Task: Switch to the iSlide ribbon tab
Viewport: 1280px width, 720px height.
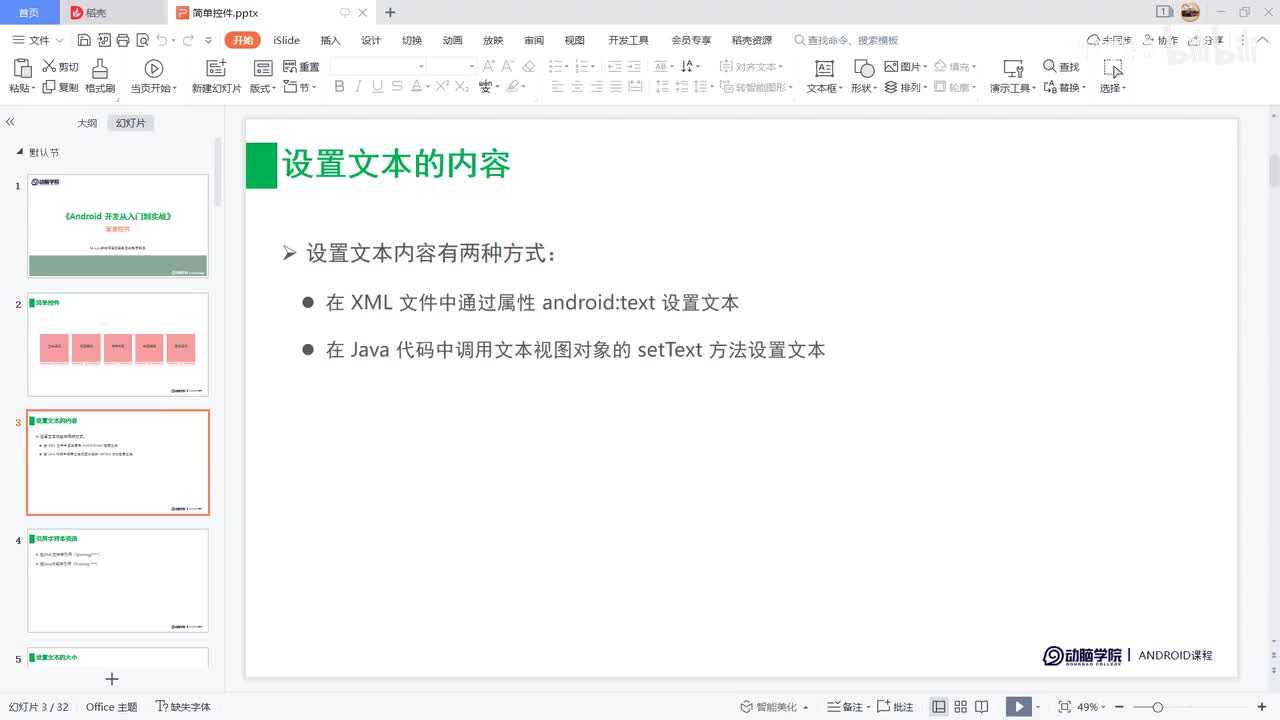Action: tap(287, 40)
